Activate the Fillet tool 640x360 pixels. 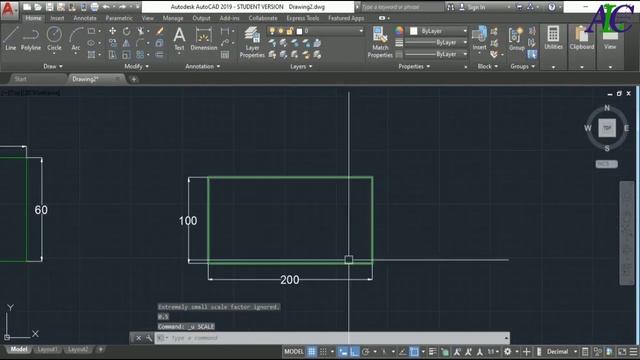(141, 43)
